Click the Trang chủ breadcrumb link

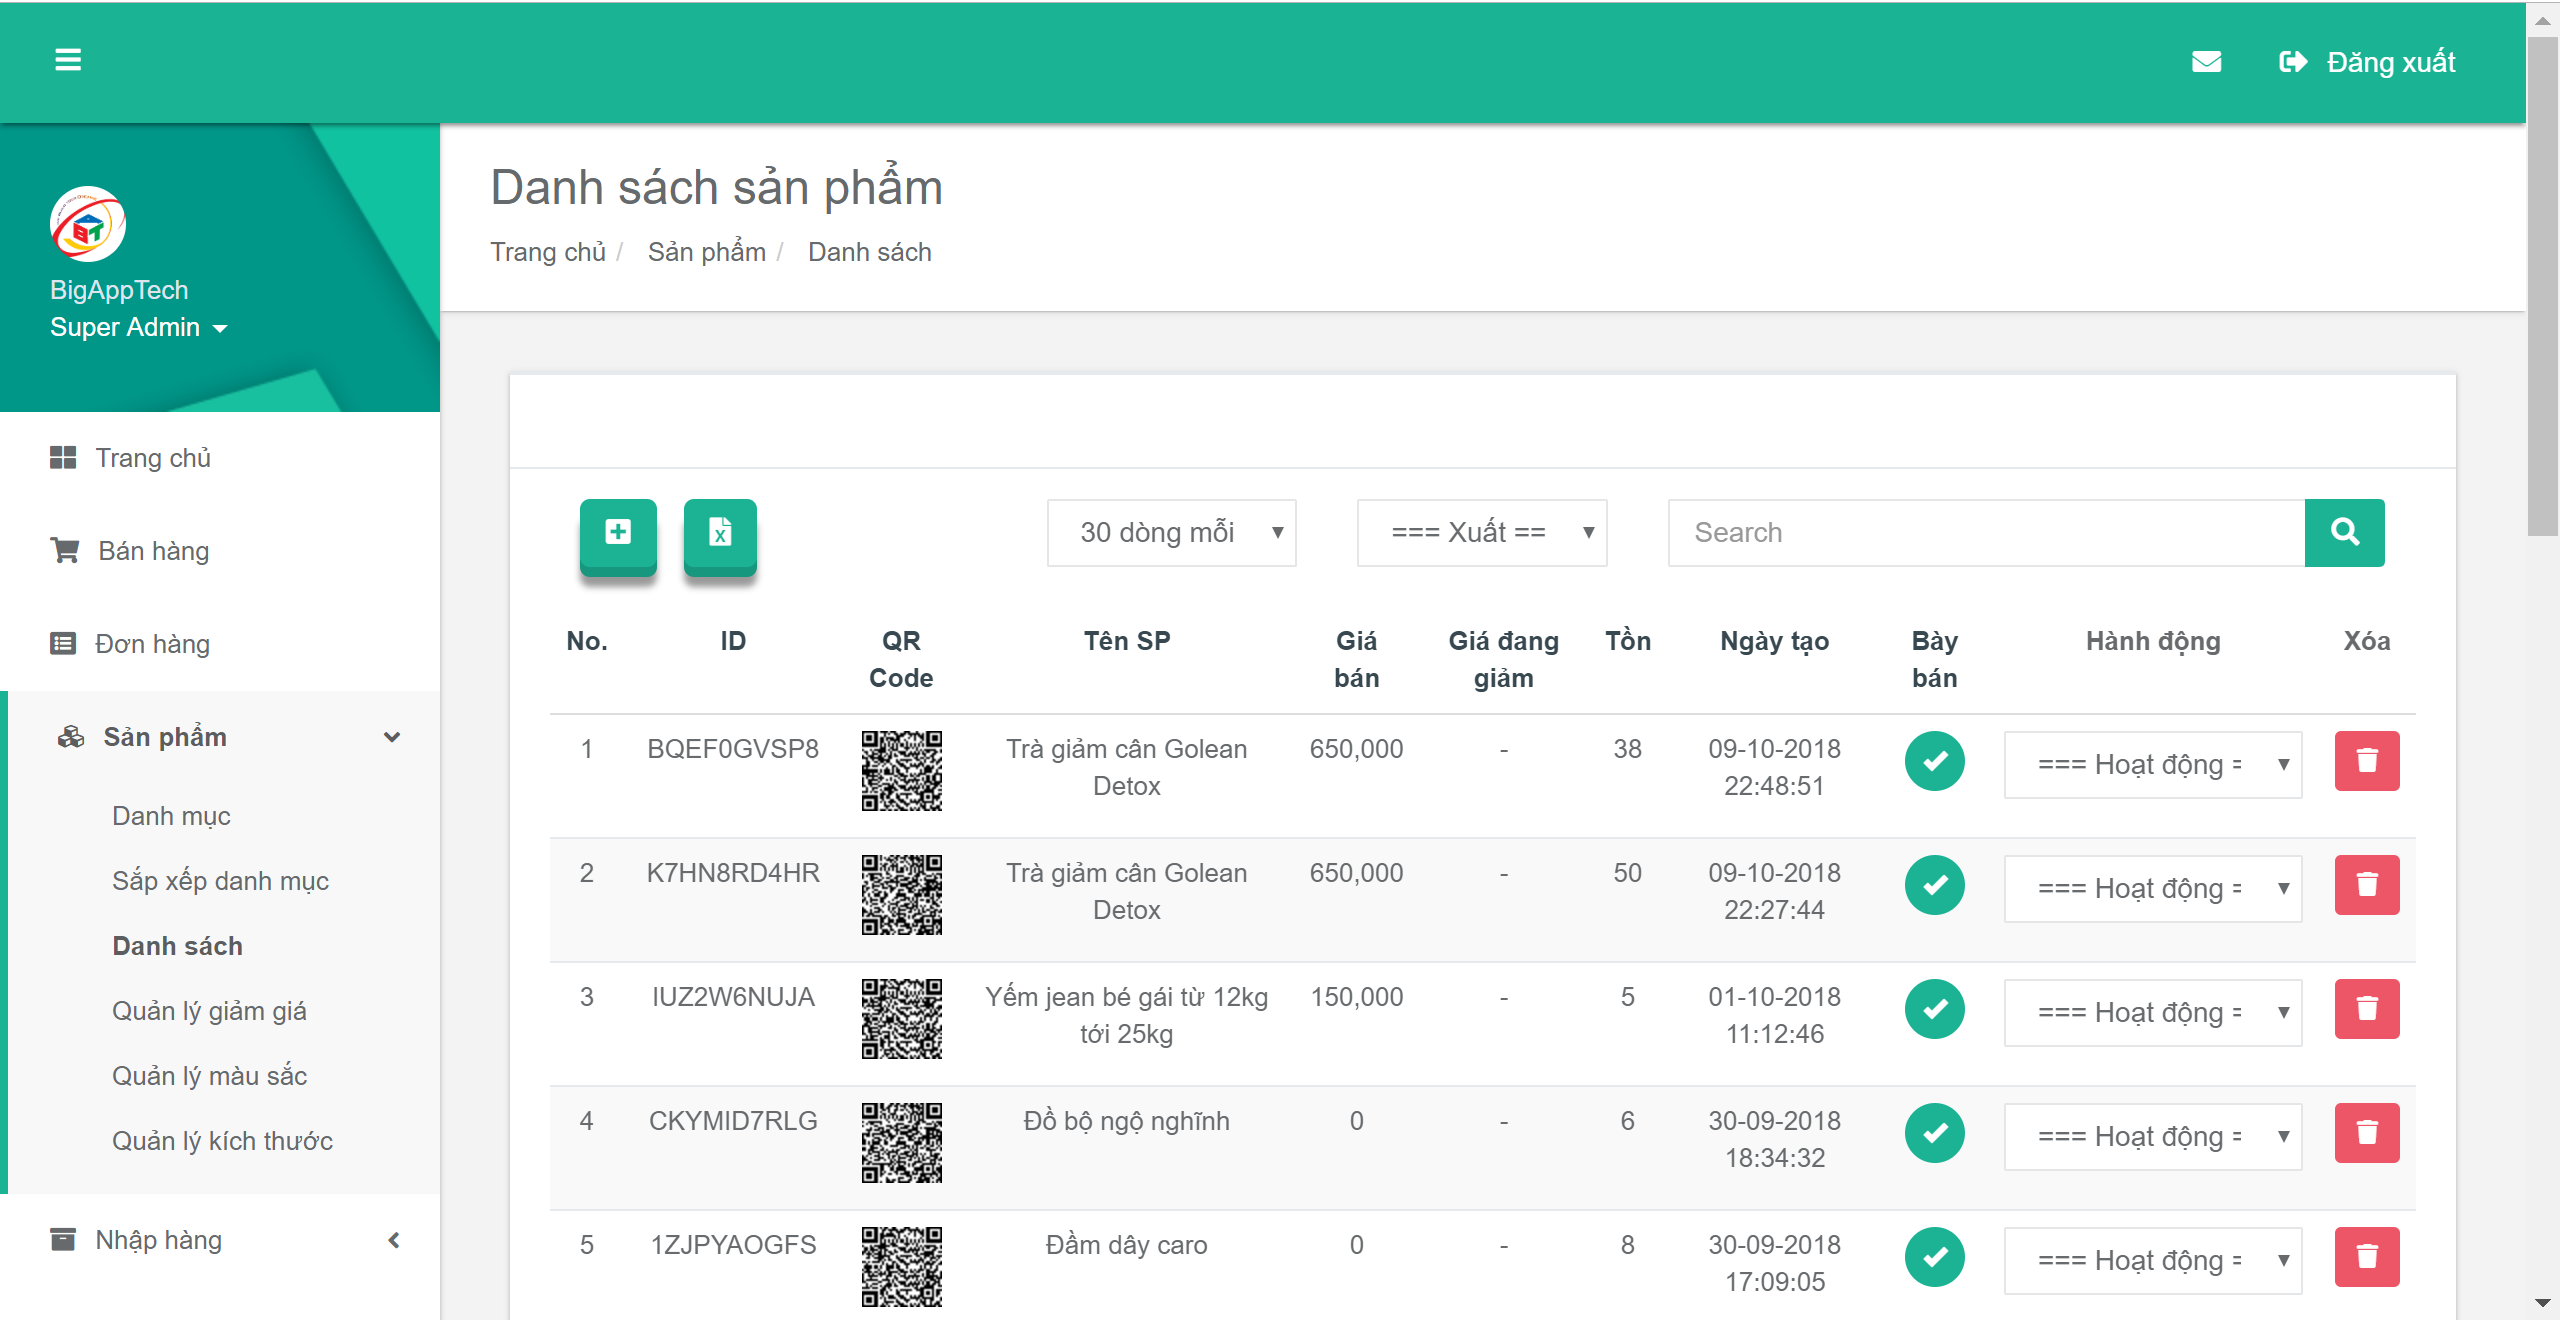[547, 251]
